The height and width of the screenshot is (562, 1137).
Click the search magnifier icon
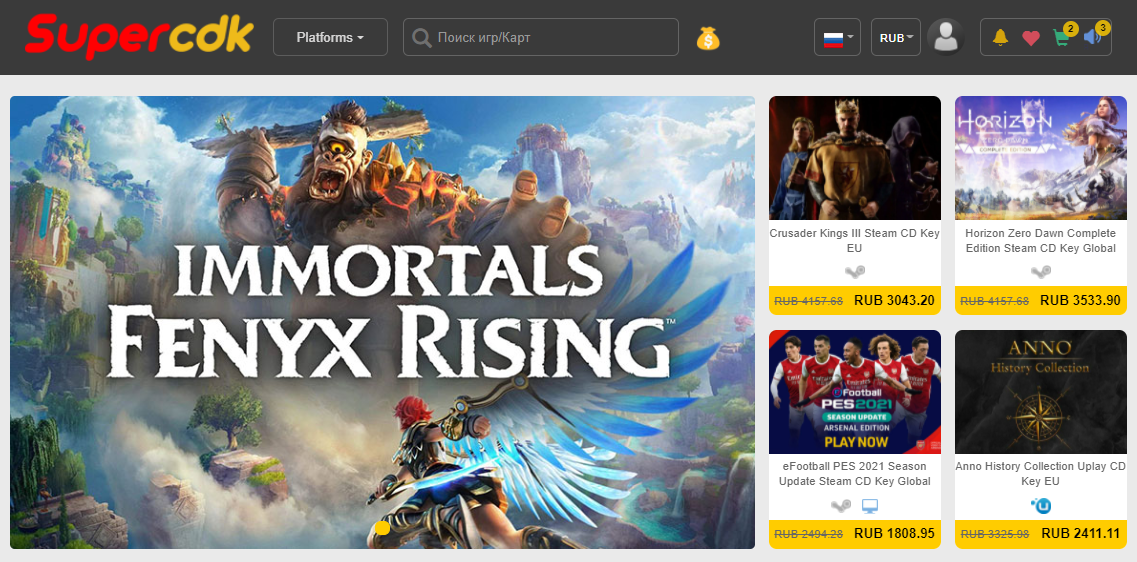pos(421,38)
